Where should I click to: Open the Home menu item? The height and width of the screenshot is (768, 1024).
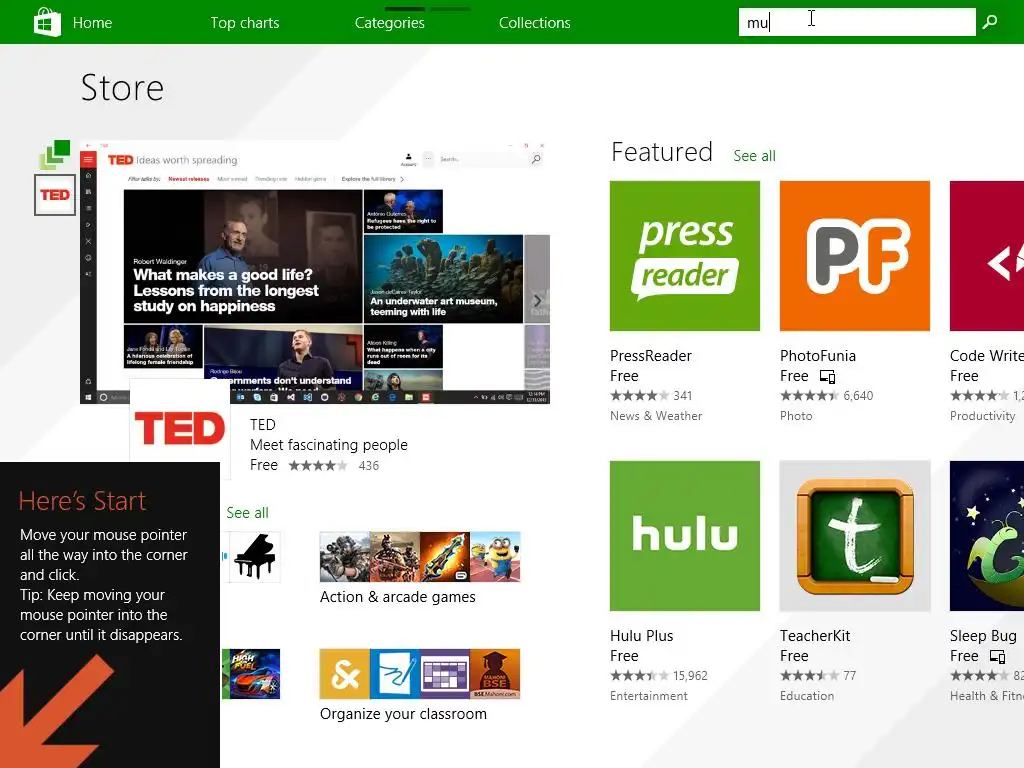coord(92,23)
